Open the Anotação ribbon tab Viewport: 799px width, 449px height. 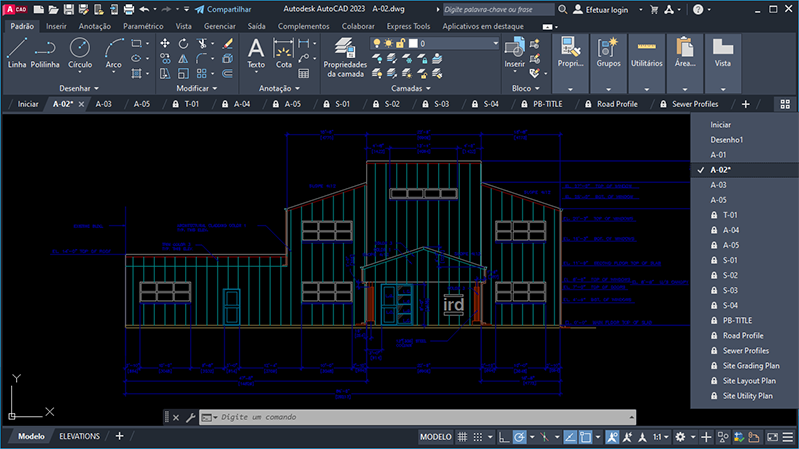click(94, 26)
